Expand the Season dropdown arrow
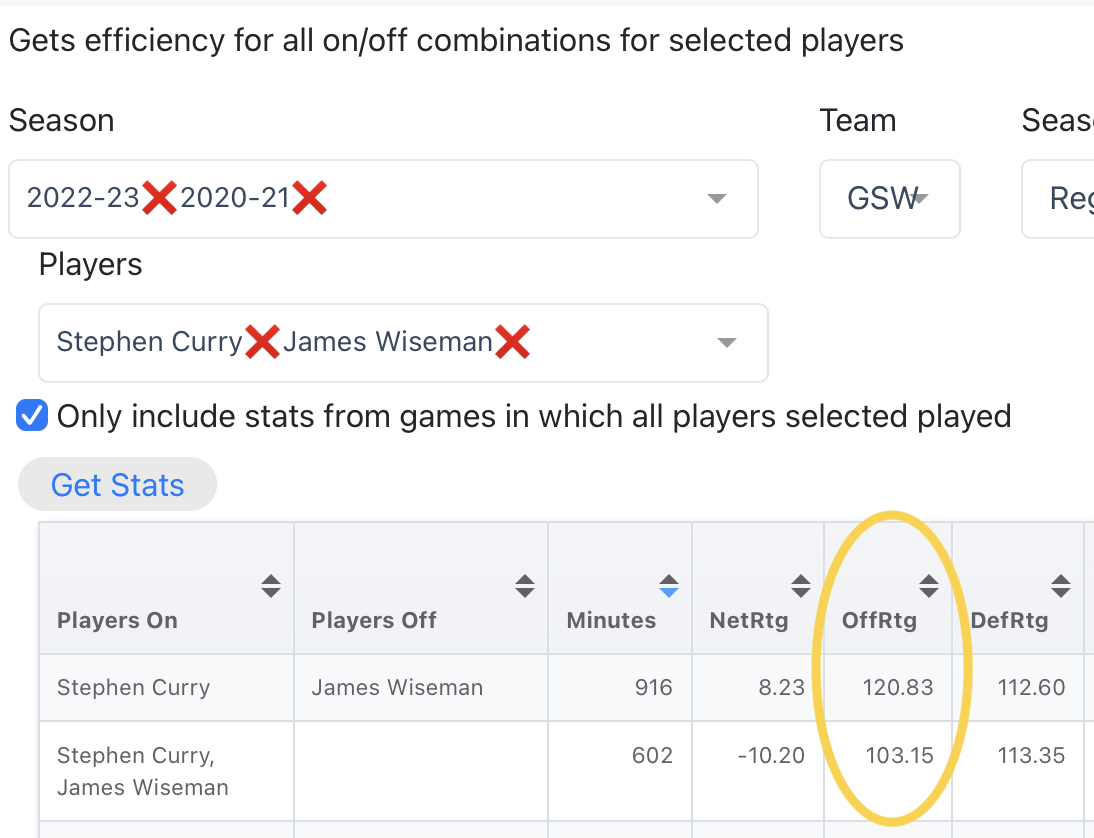The image size is (1094, 838). (717, 199)
